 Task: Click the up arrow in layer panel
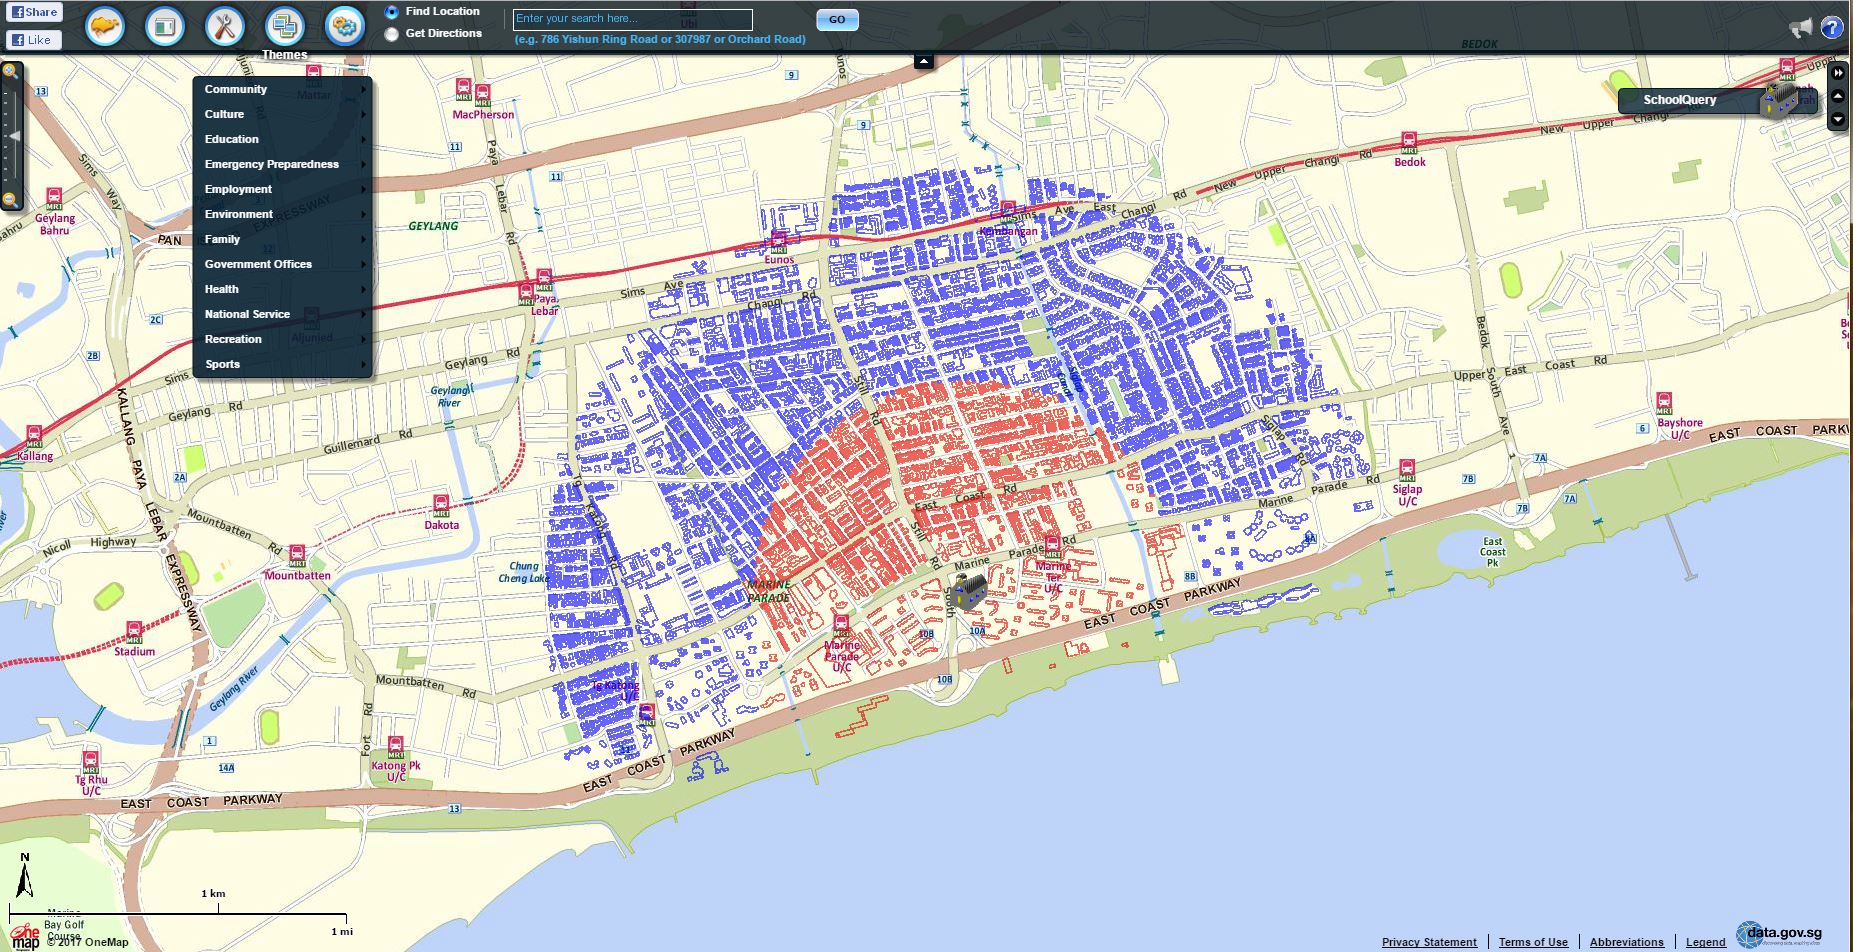tap(1838, 97)
